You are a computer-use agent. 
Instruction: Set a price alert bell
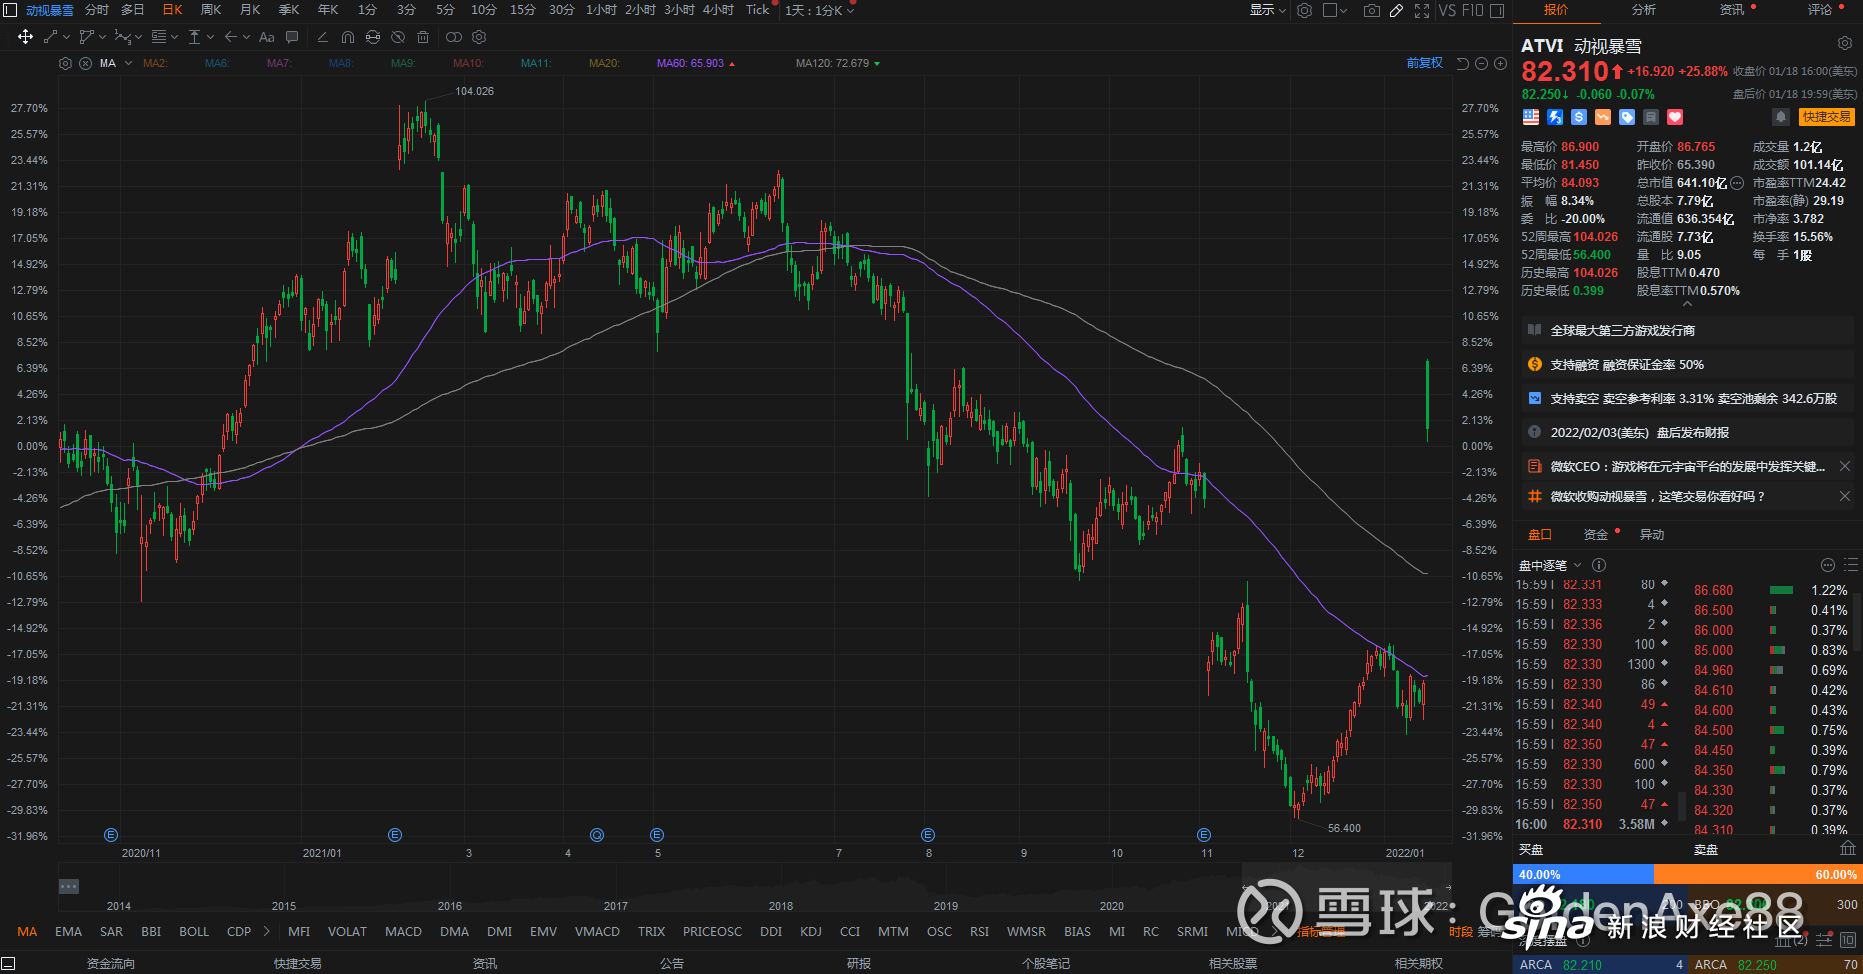[x=1781, y=117]
